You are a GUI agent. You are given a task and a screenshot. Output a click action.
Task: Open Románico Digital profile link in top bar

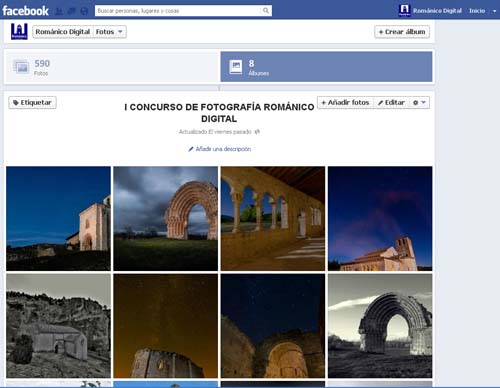437,11
